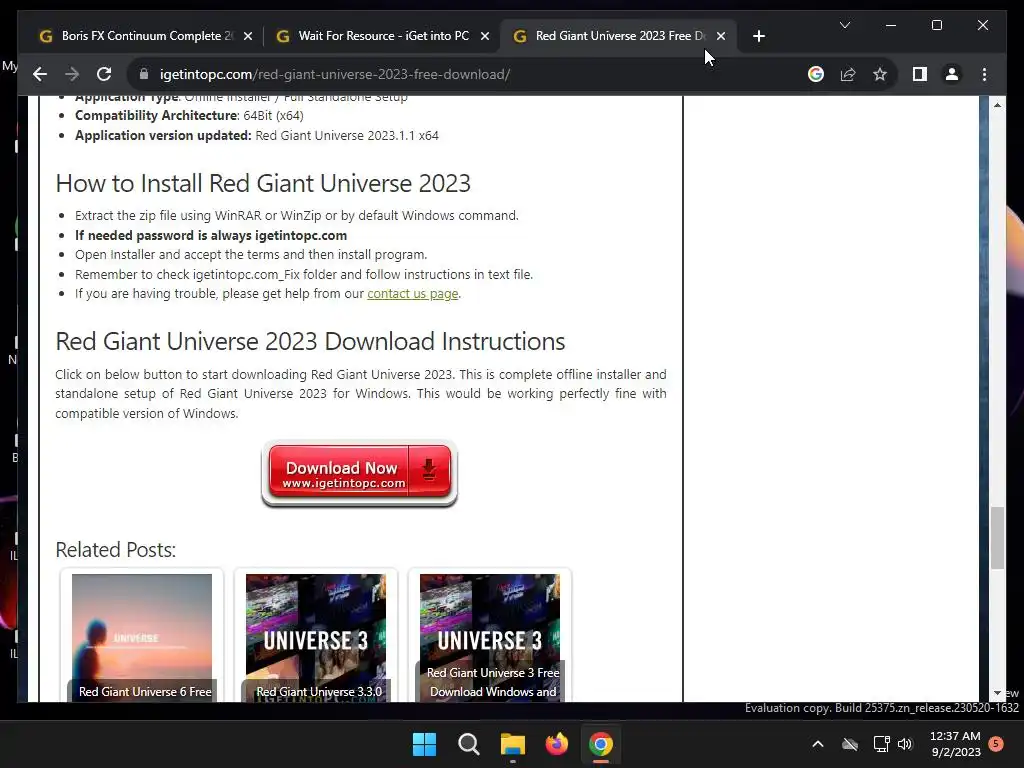Image resolution: width=1024 pixels, height=768 pixels.
Task: Open network settings tray icon
Action: point(882,744)
